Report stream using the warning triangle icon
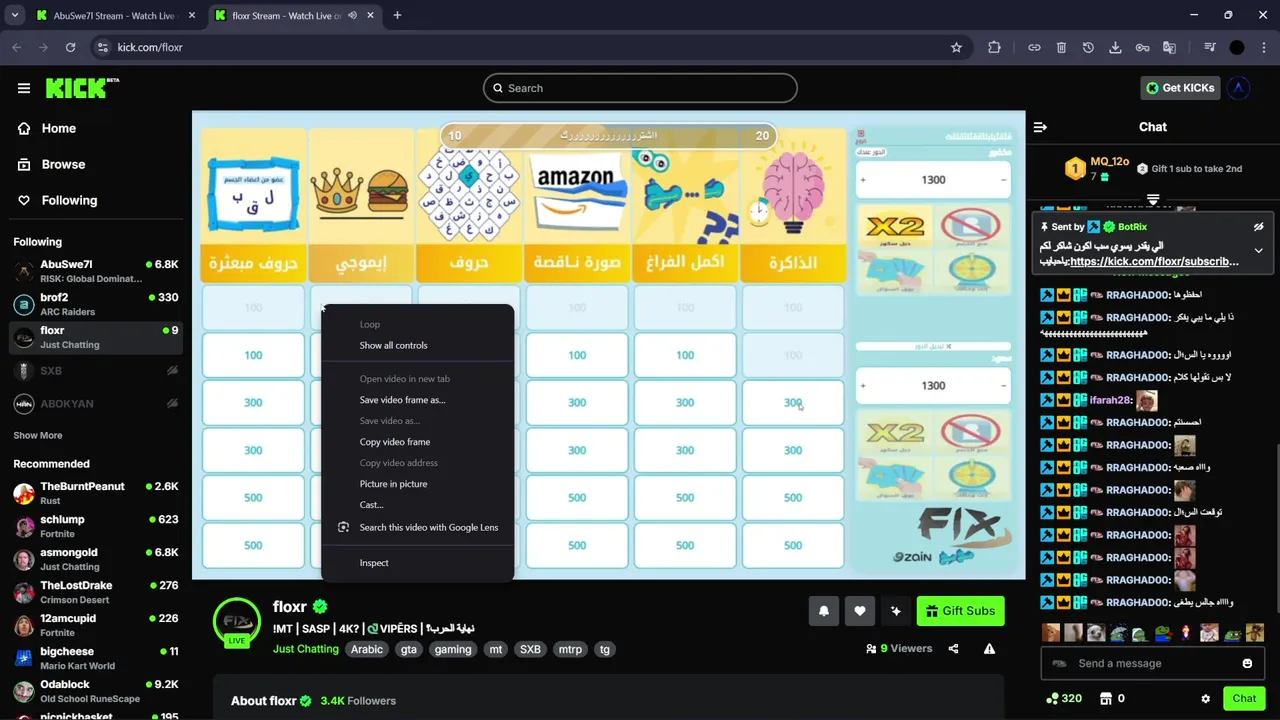 pos(989,649)
